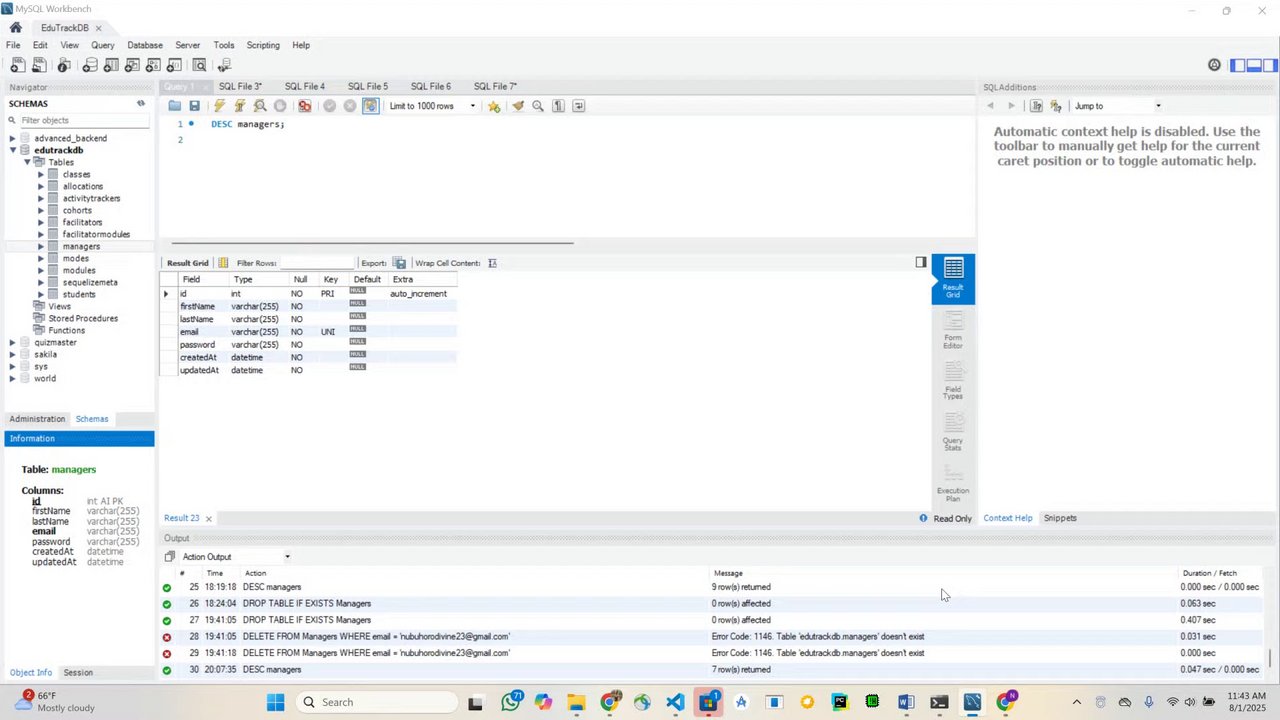Expand the advanced_backend schema
The image size is (1280, 720).
[13, 138]
